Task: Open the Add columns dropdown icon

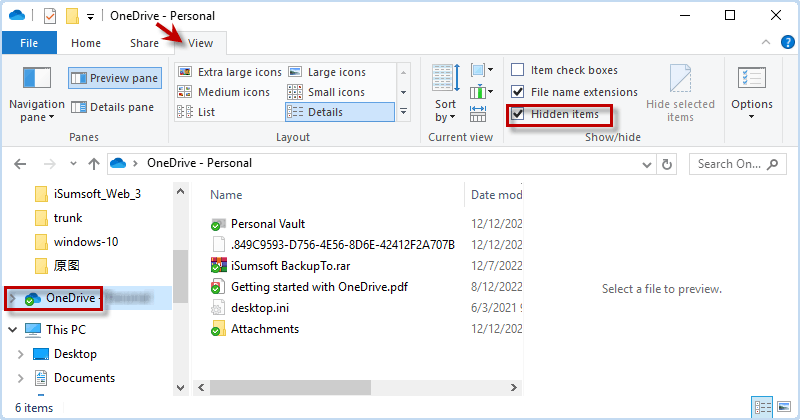Action: (x=482, y=92)
